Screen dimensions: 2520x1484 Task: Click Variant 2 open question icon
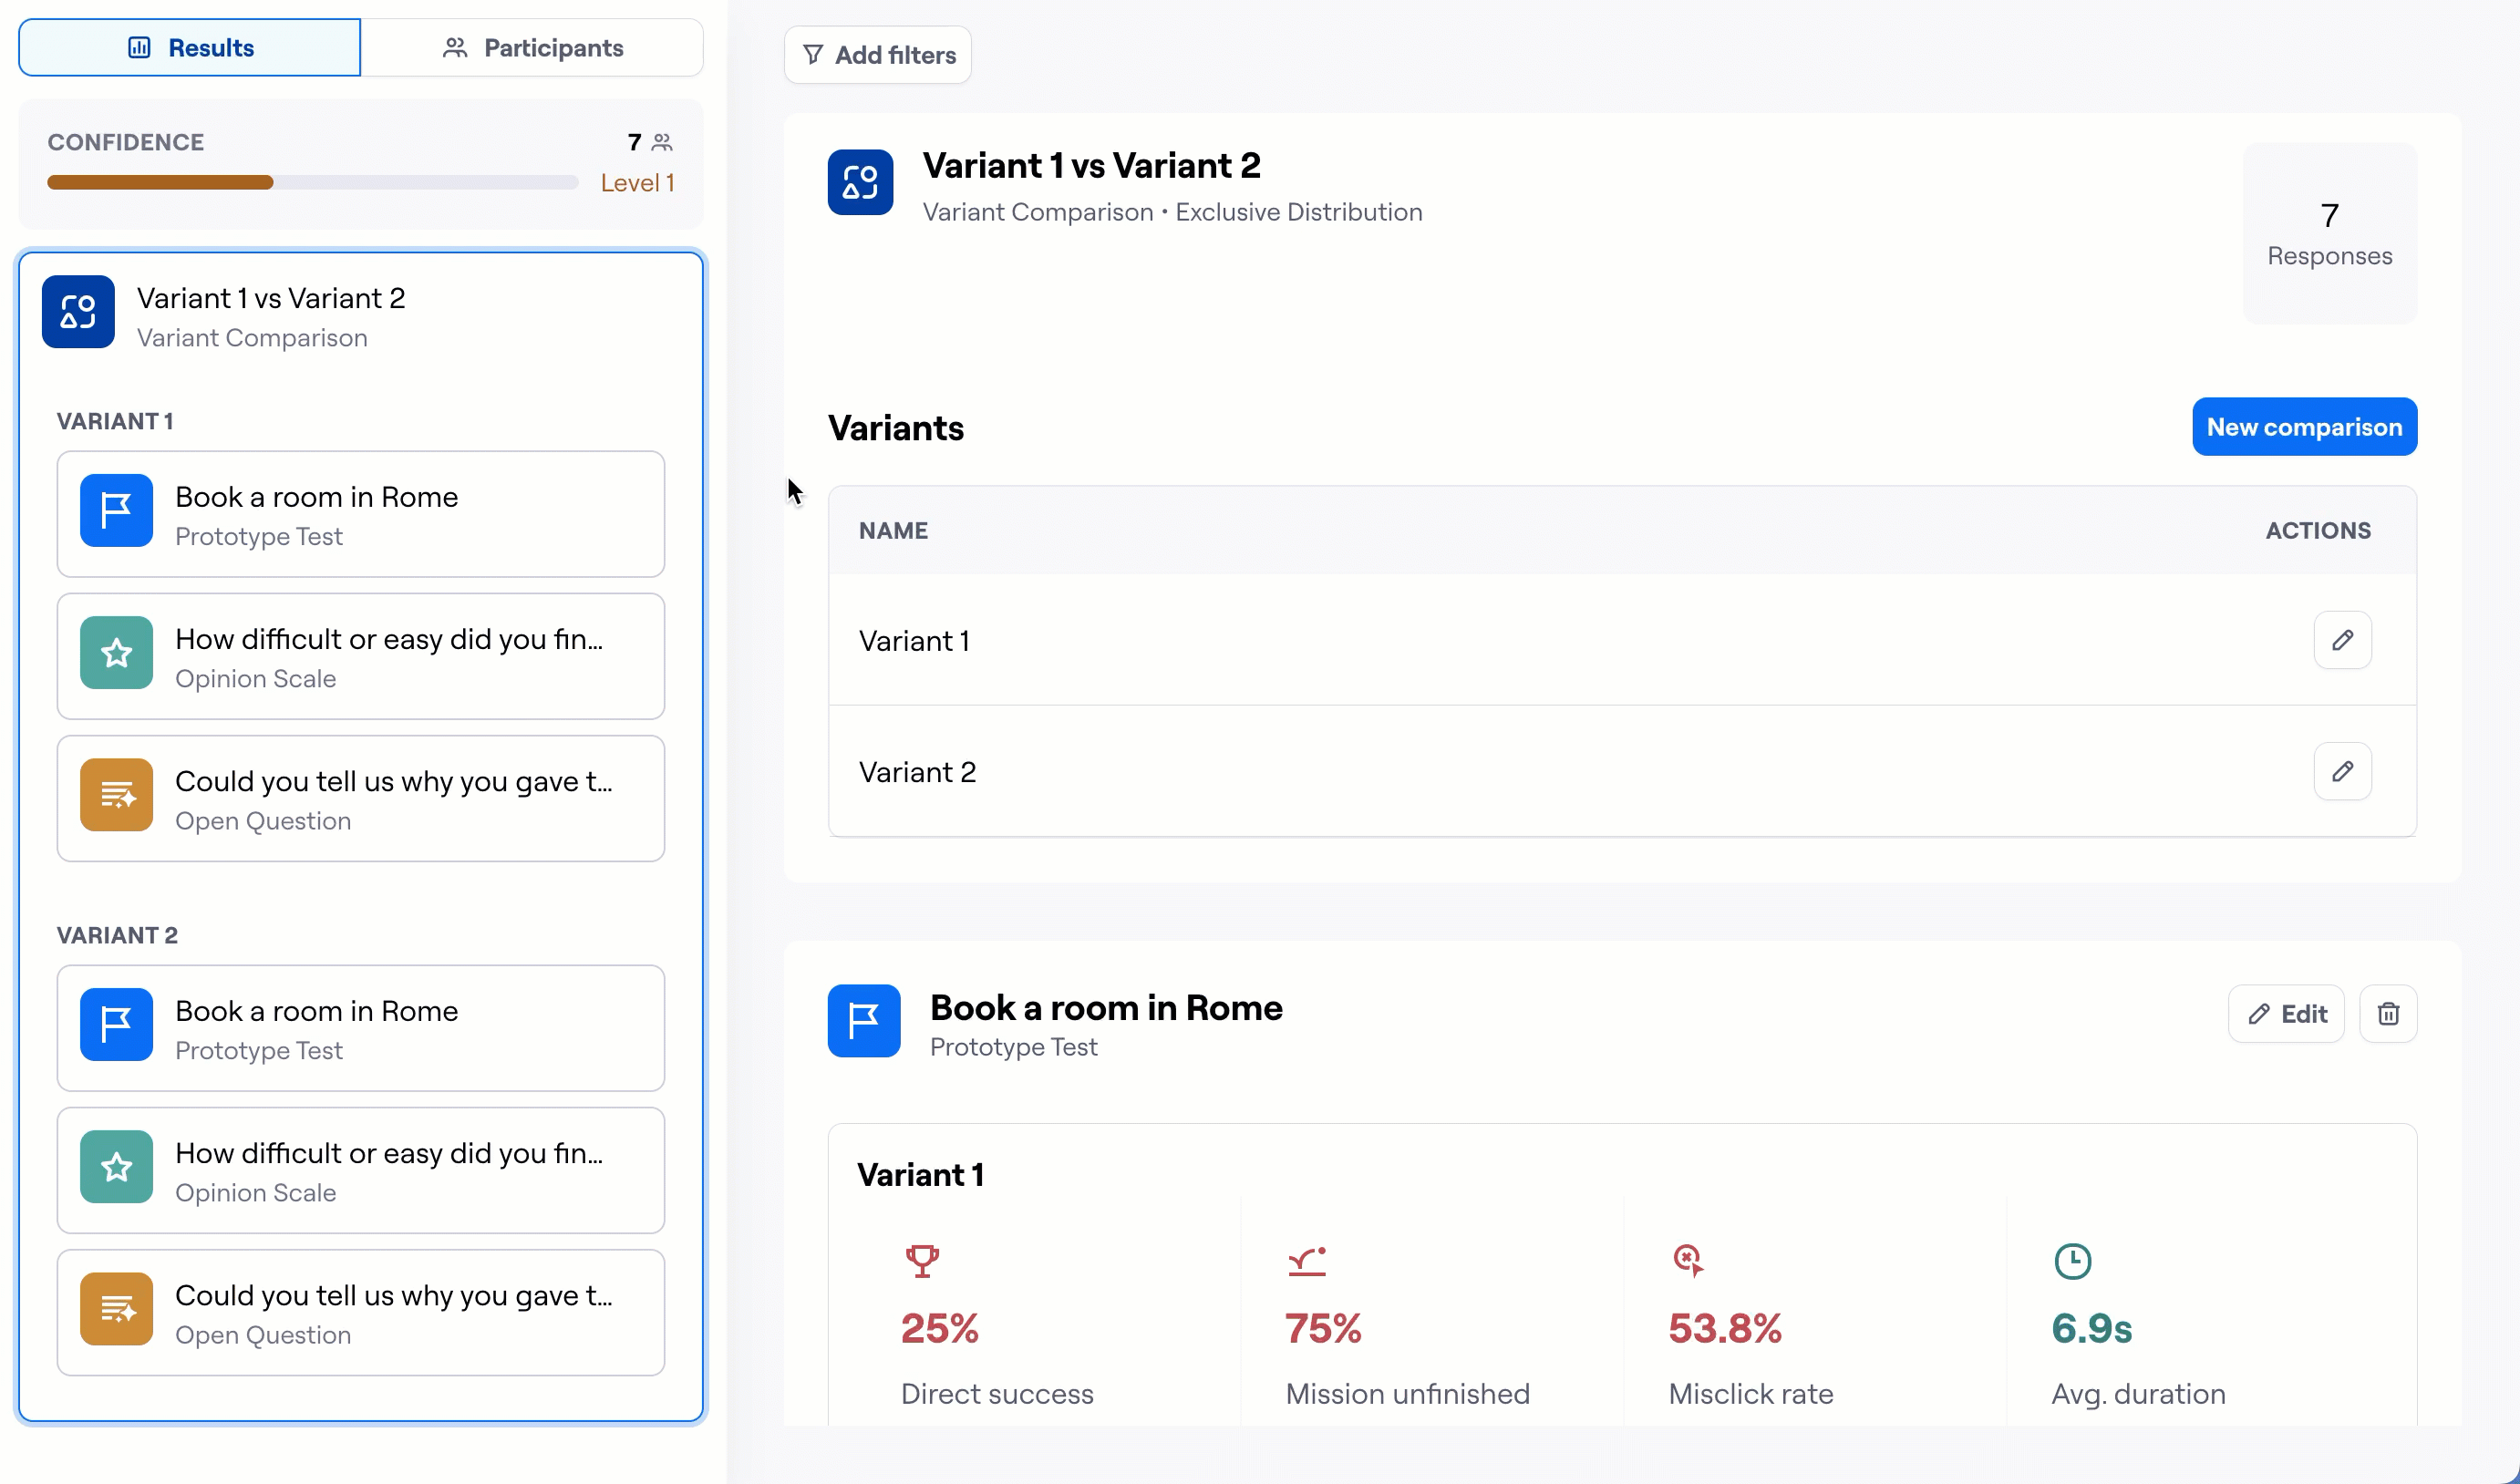116,1309
